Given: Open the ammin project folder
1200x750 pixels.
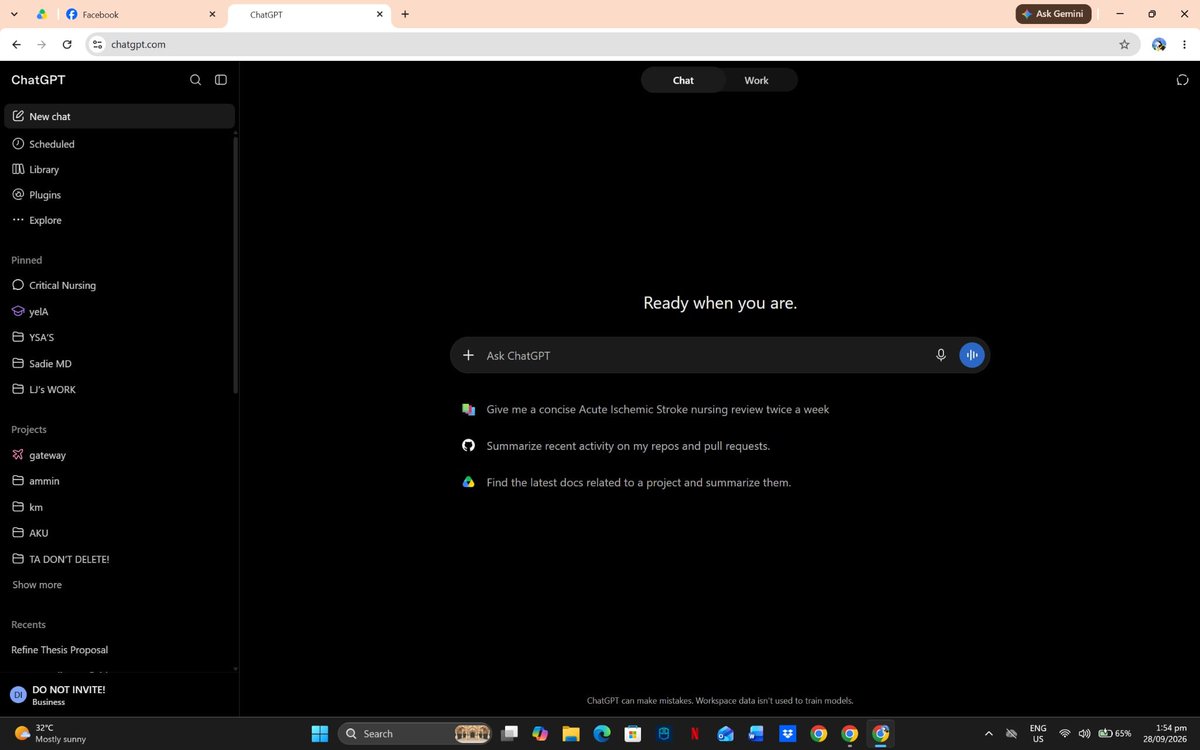Looking at the screenshot, I should pos(120,481).
